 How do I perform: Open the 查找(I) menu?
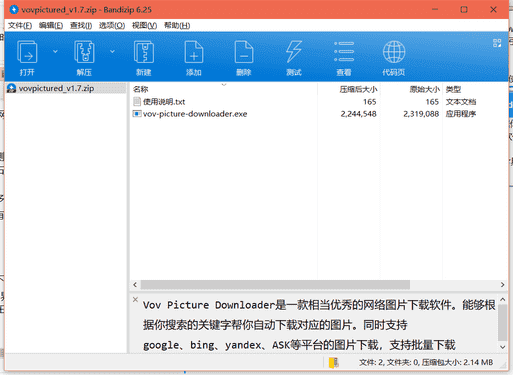pyautogui.click(x=81, y=26)
